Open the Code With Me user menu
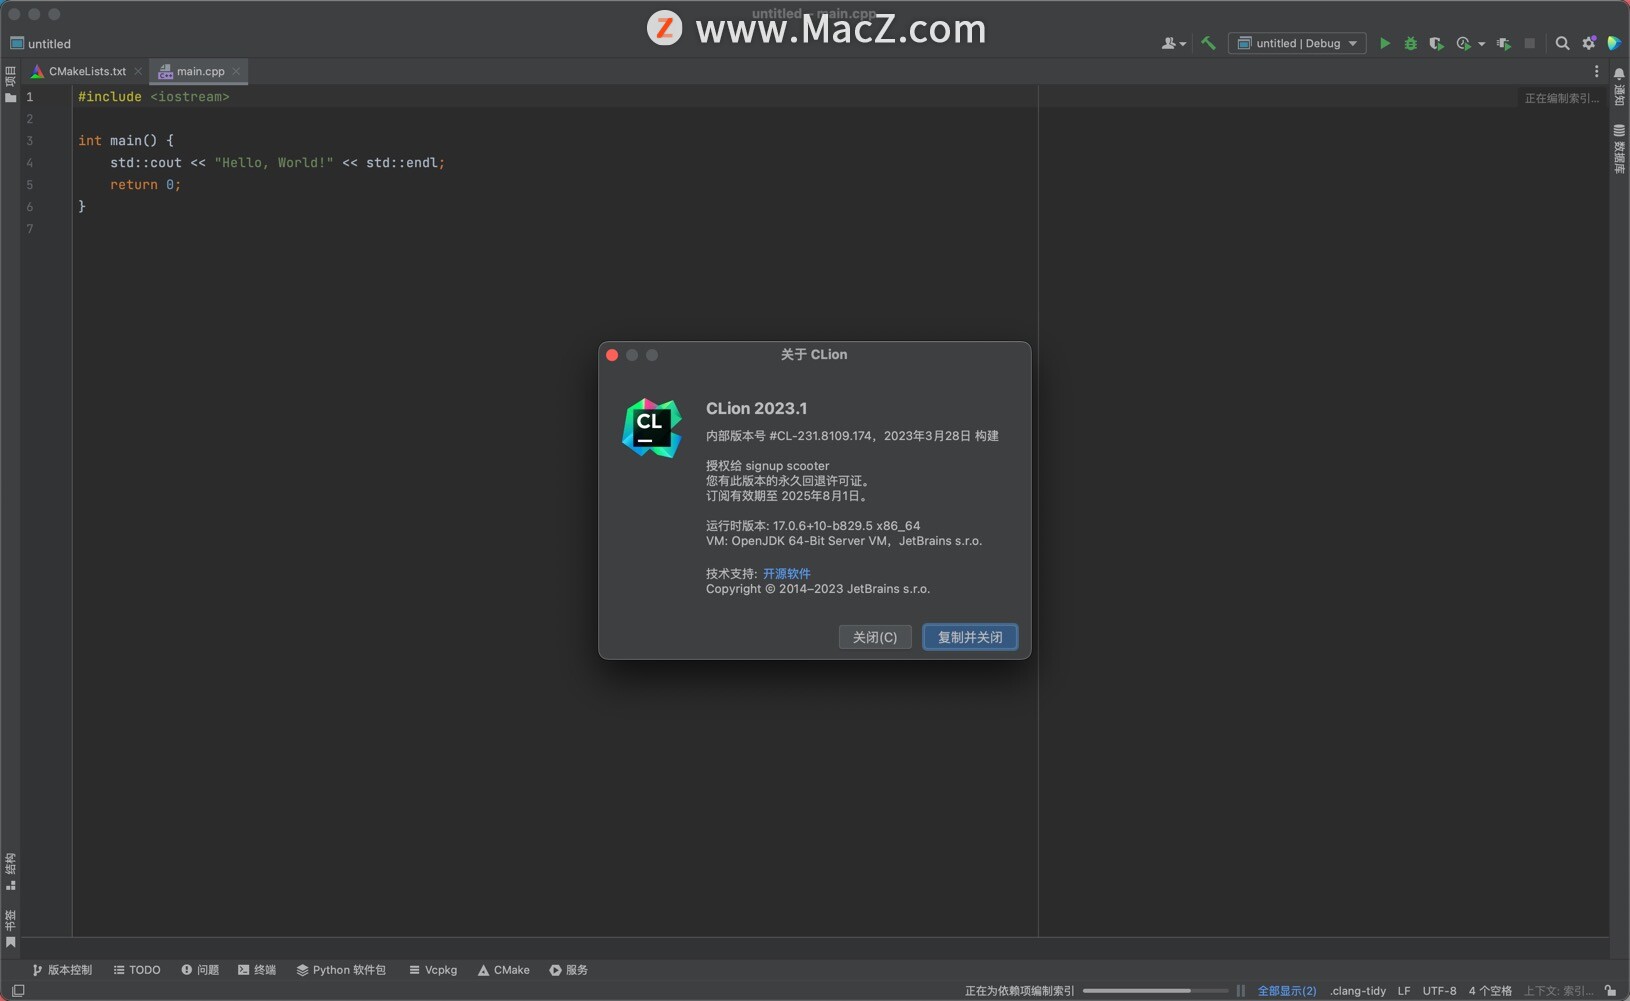Viewport: 1630px width, 1001px height. click(1173, 43)
